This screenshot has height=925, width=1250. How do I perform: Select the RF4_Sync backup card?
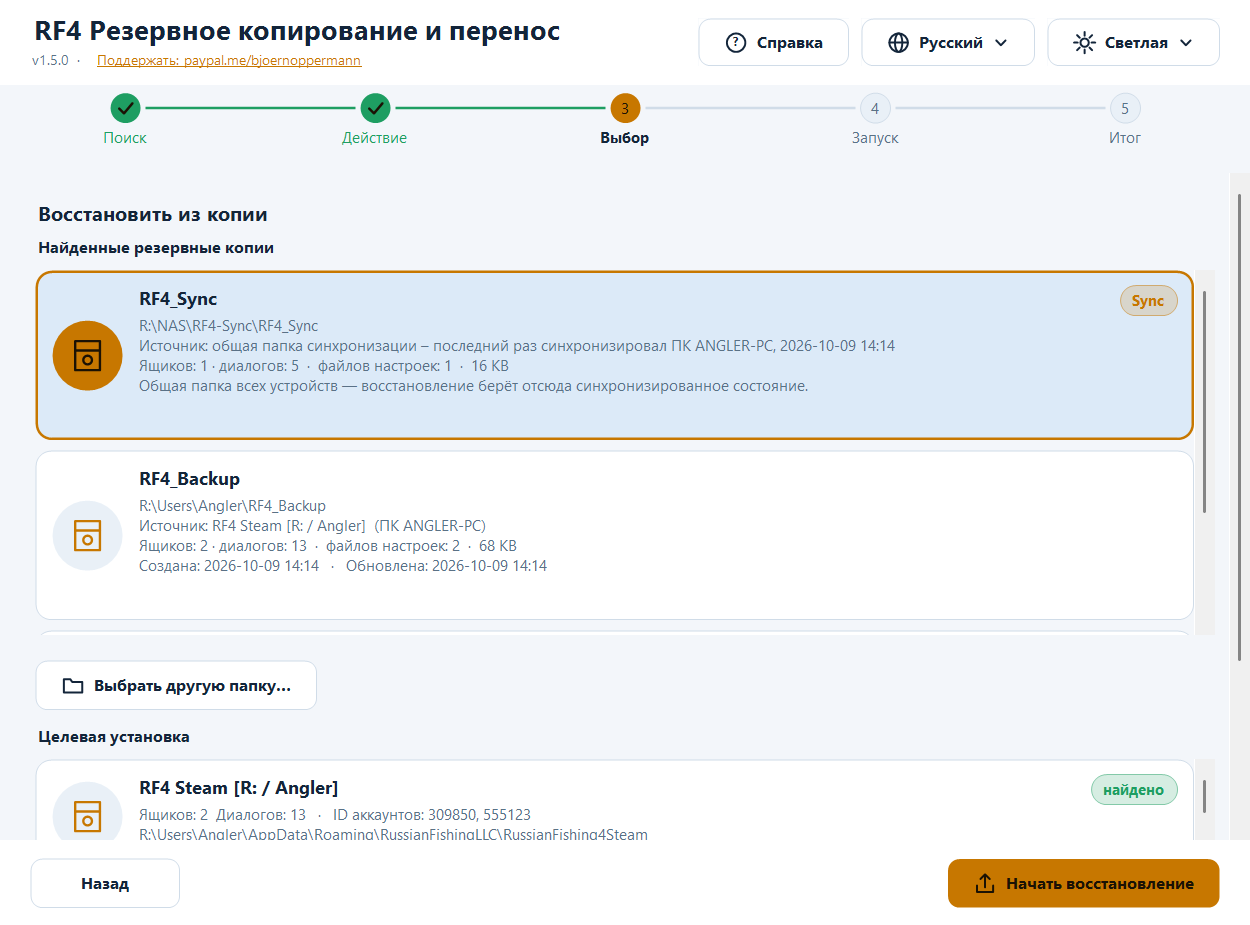coord(615,355)
